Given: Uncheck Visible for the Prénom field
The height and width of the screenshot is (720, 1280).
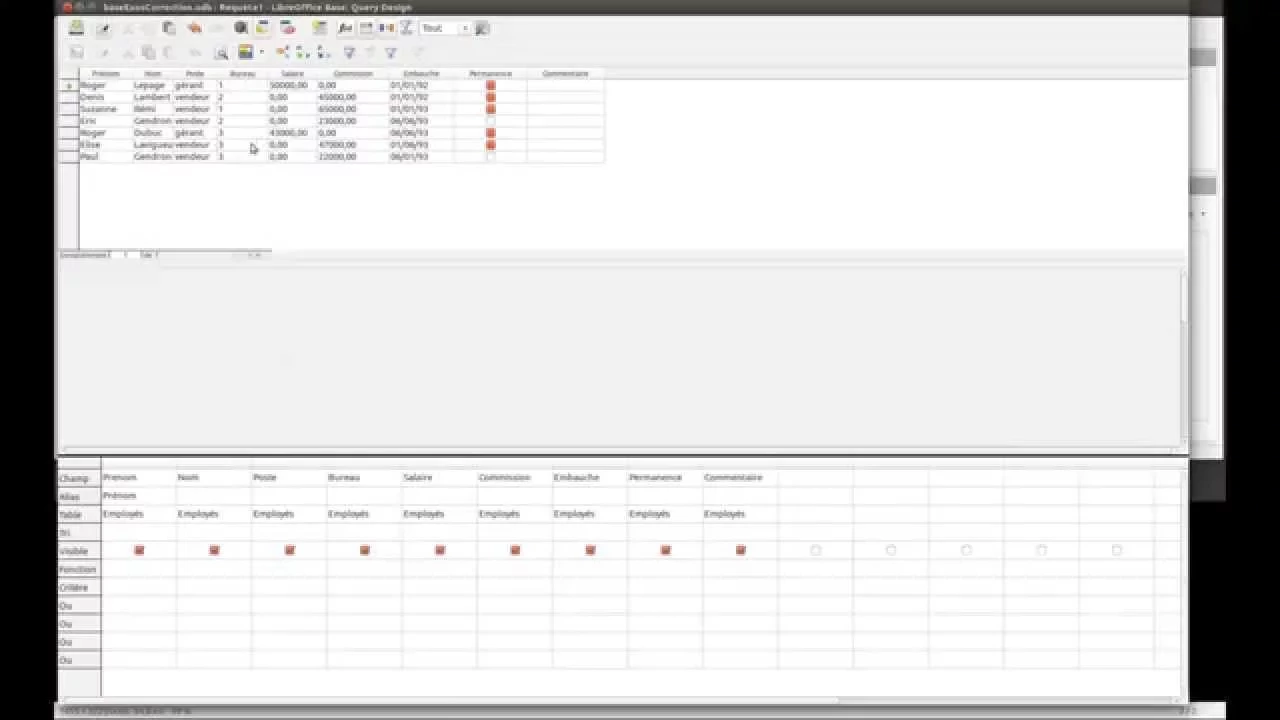Looking at the screenshot, I should [139, 550].
